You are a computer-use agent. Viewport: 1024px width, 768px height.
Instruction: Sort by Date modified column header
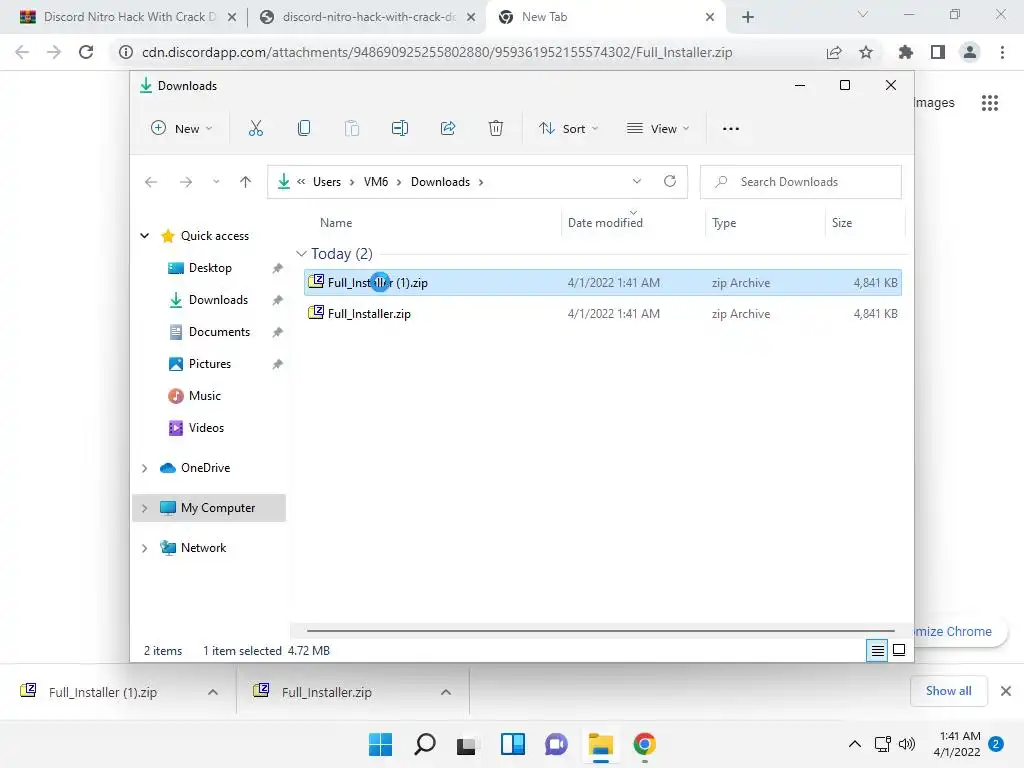pos(605,223)
